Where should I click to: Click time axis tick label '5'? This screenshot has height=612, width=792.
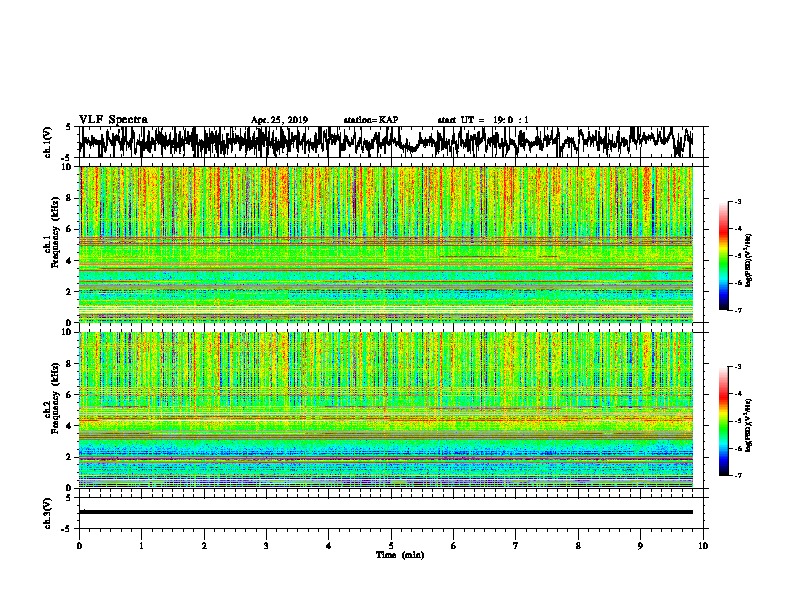click(x=391, y=546)
